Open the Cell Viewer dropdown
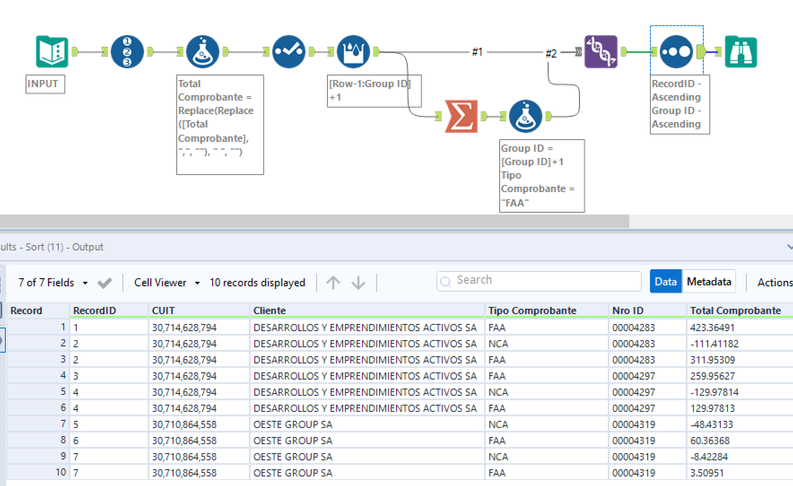Screen dimensions: 793x486 167,283
